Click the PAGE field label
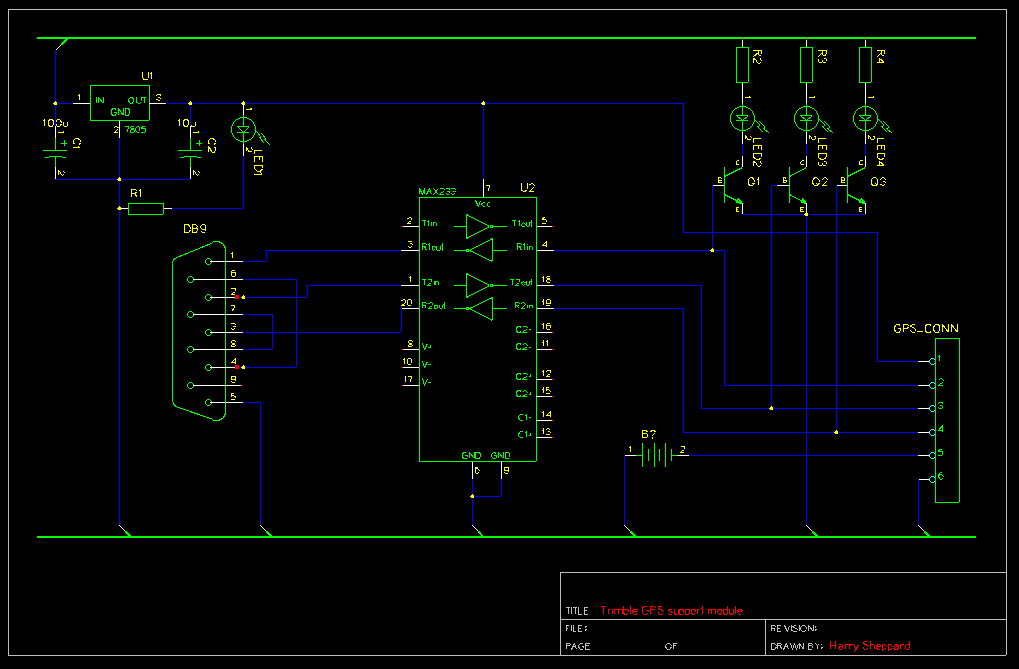 click(578, 646)
